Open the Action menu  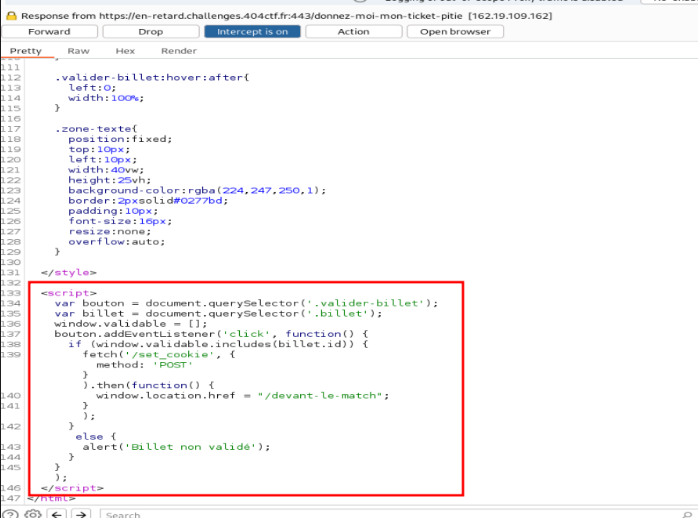(x=353, y=31)
